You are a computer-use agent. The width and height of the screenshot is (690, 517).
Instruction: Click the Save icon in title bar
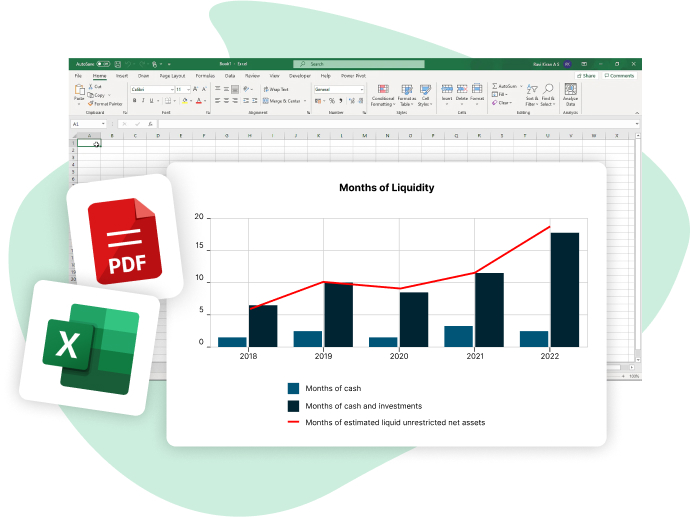click(118, 64)
